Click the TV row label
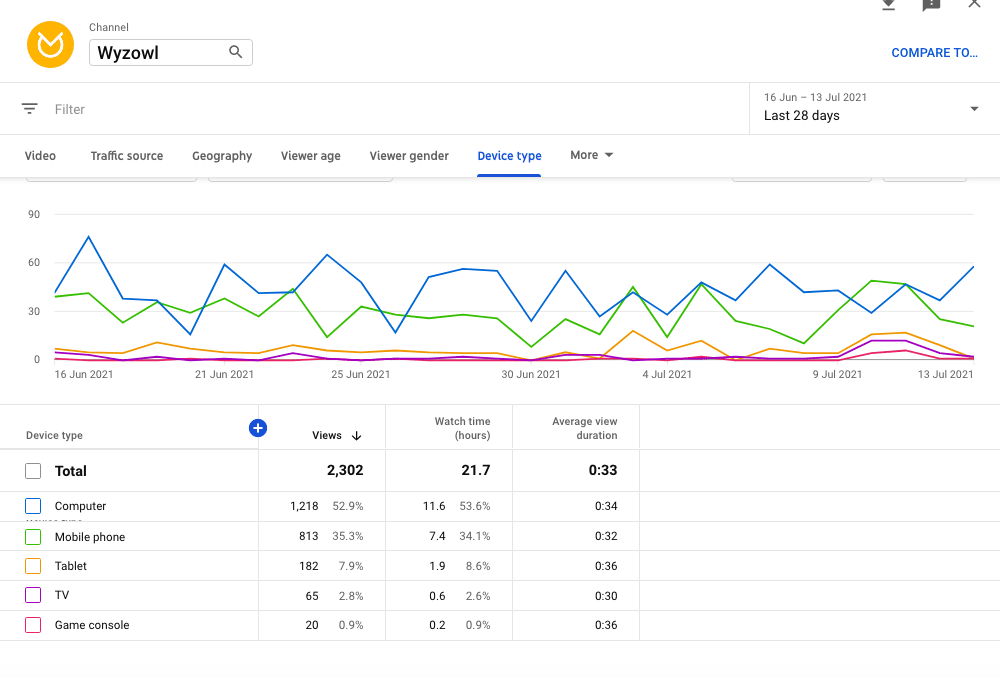The width and height of the screenshot is (1000, 678). (x=62, y=595)
